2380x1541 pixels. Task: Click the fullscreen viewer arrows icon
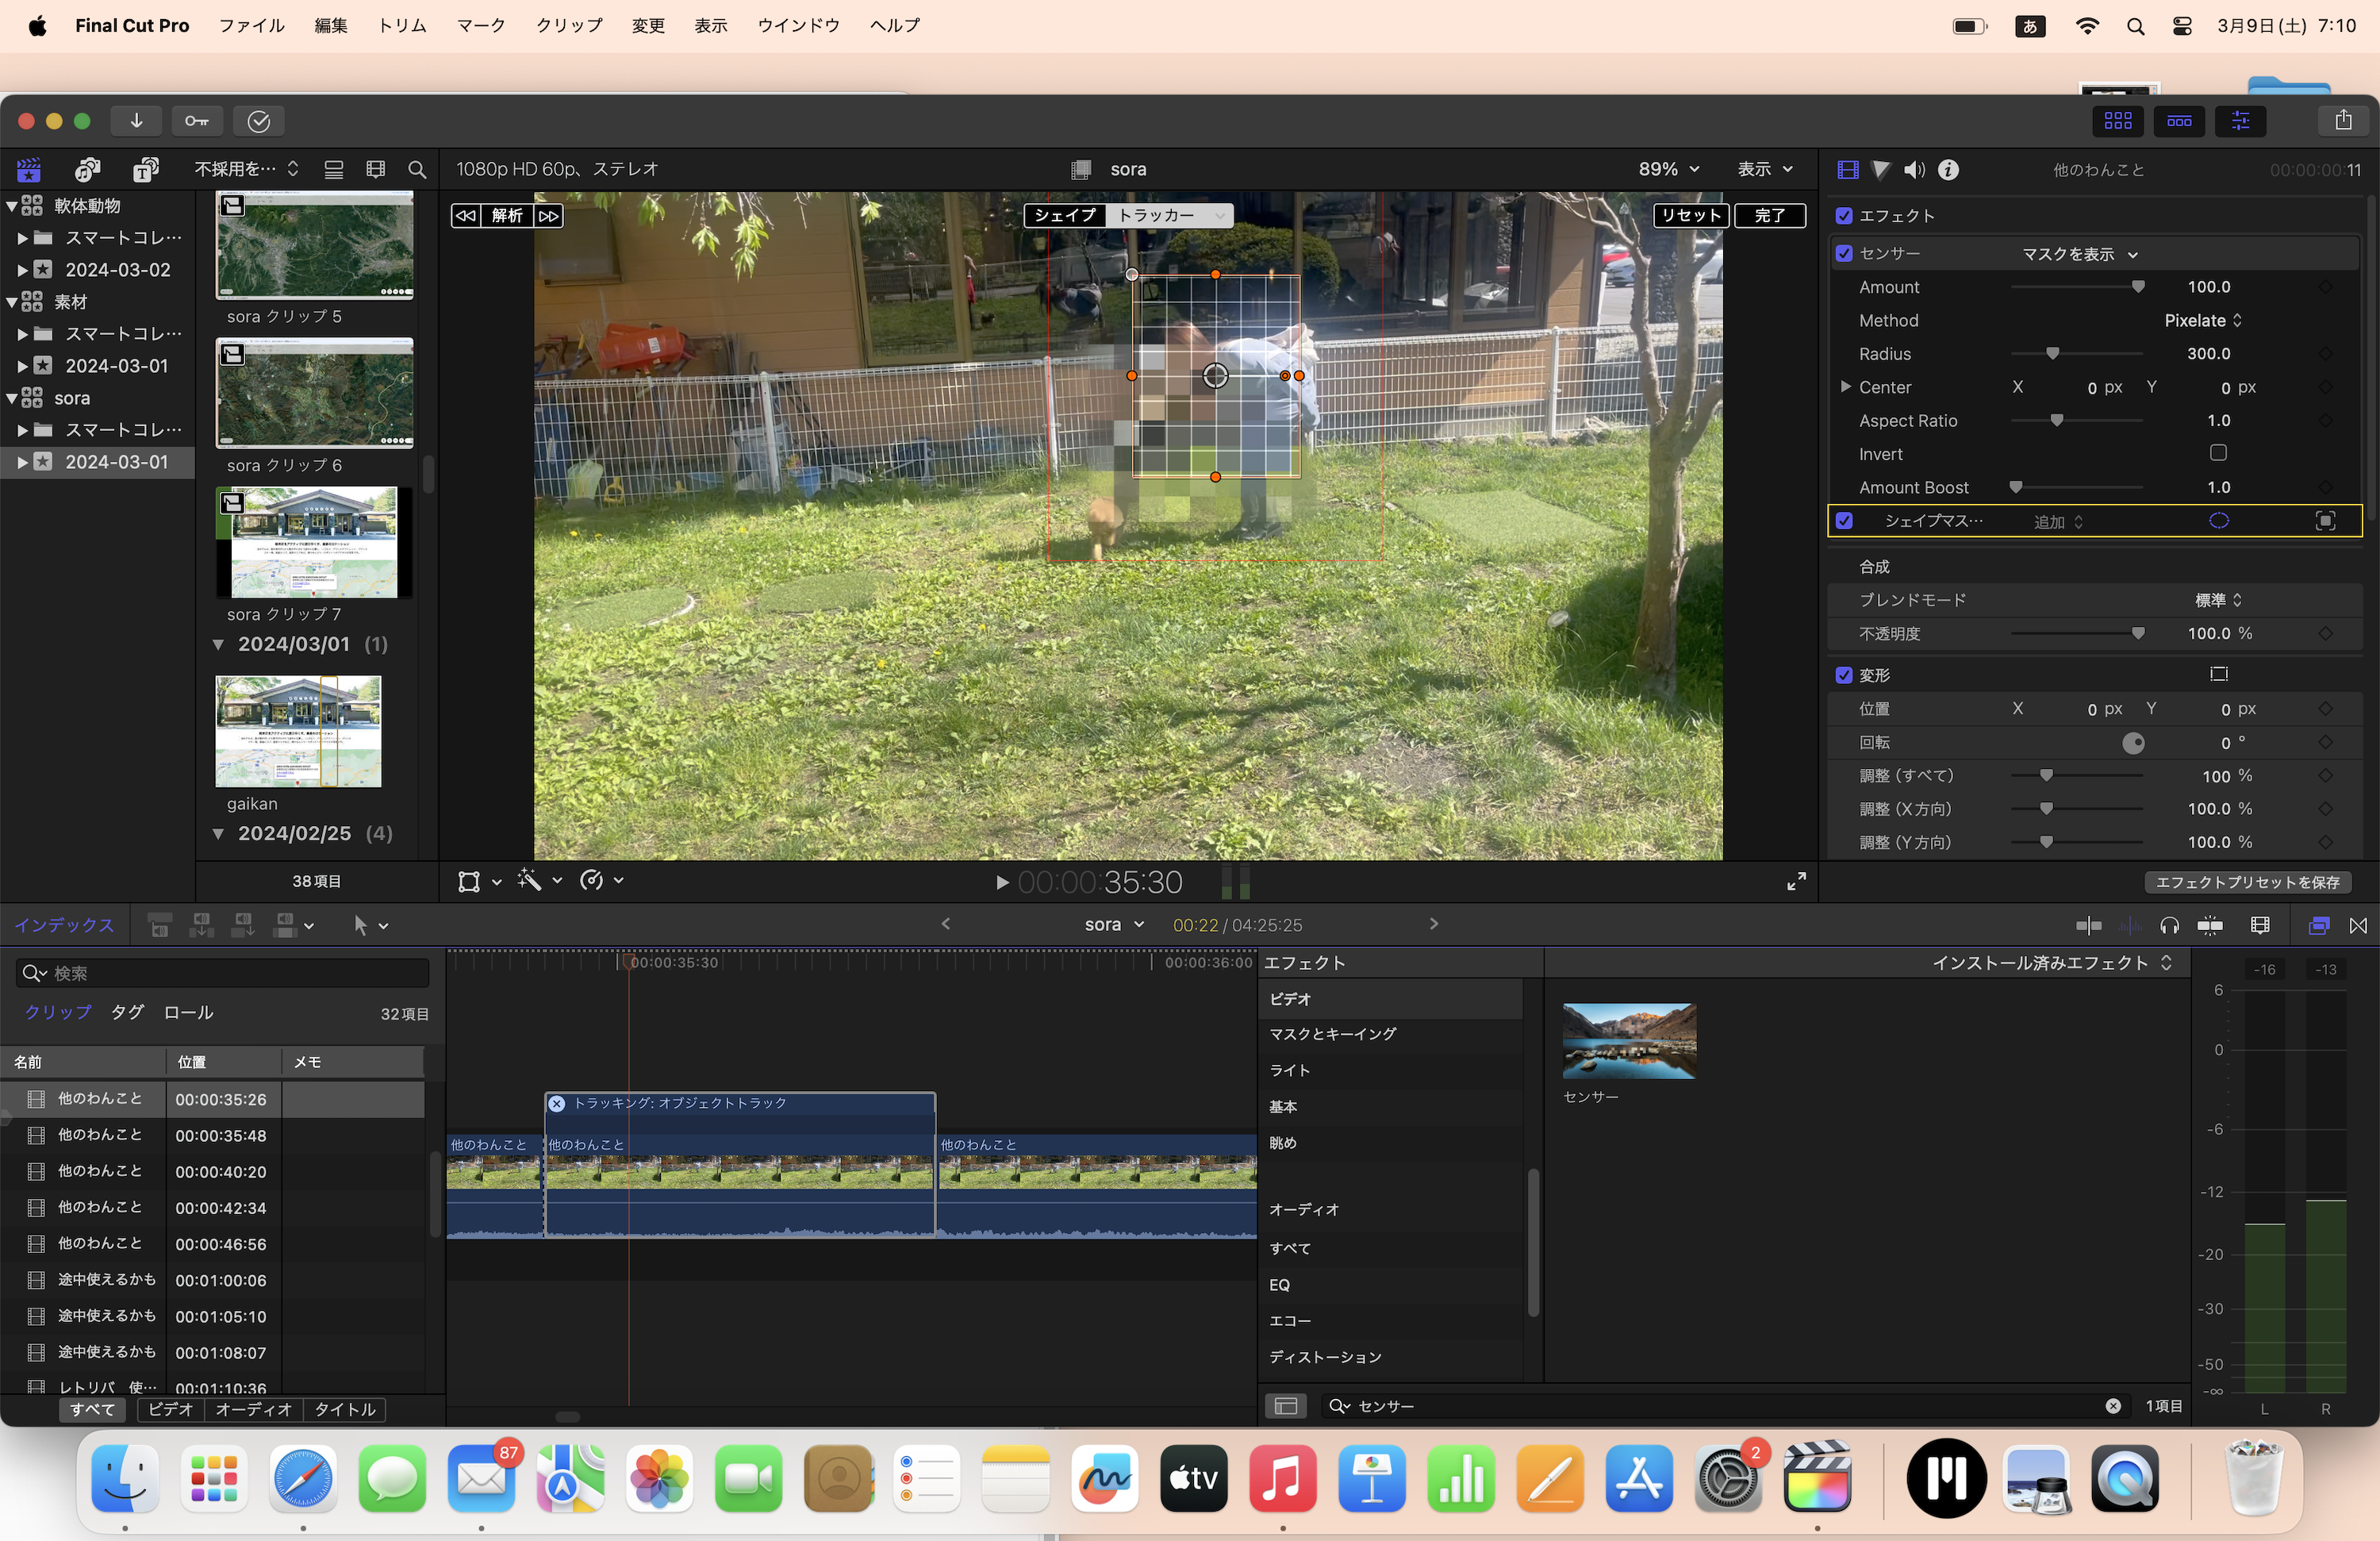pos(1796,881)
